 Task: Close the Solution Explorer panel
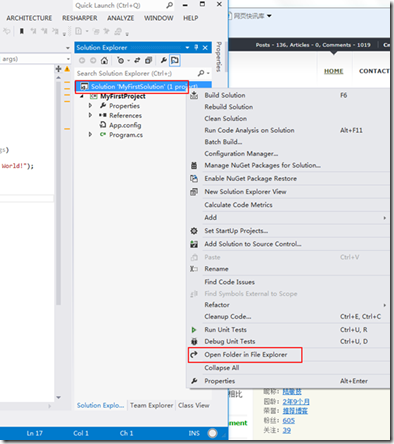tap(205, 47)
